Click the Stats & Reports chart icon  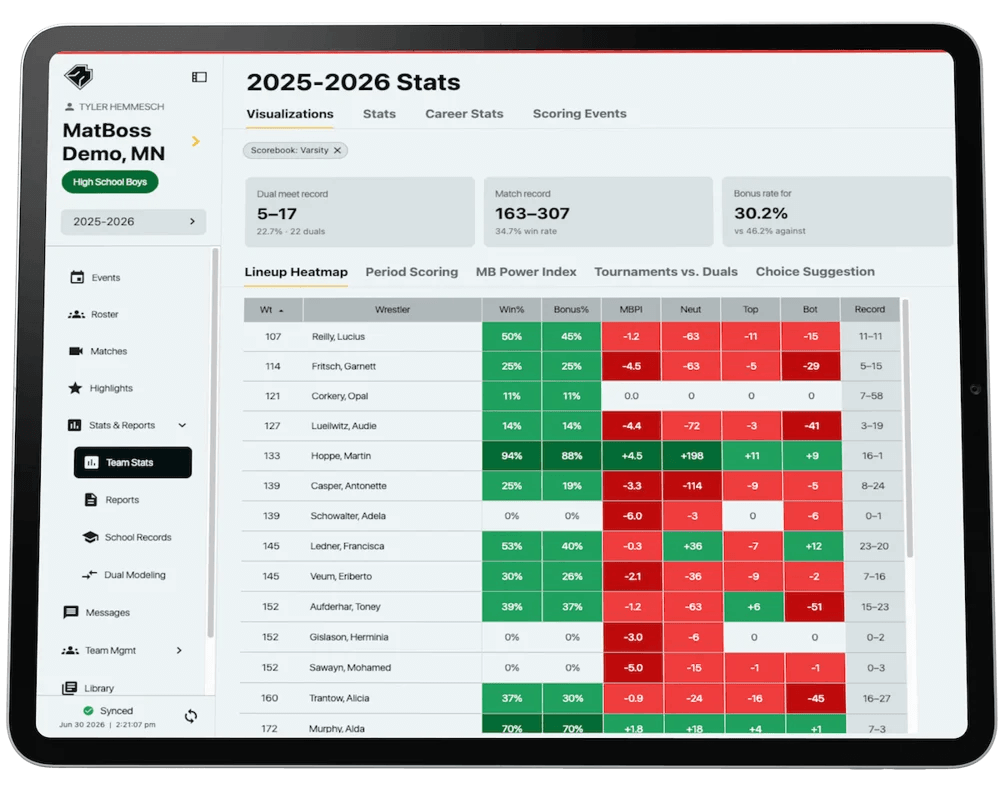point(75,425)
